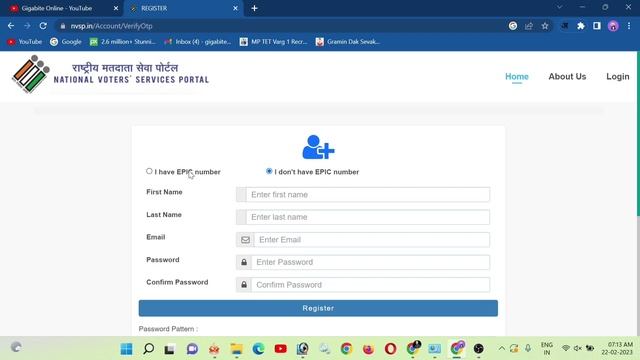Click the tab search dropdown arrow
This screenshot has width=640, height=360.
[560, 7]
